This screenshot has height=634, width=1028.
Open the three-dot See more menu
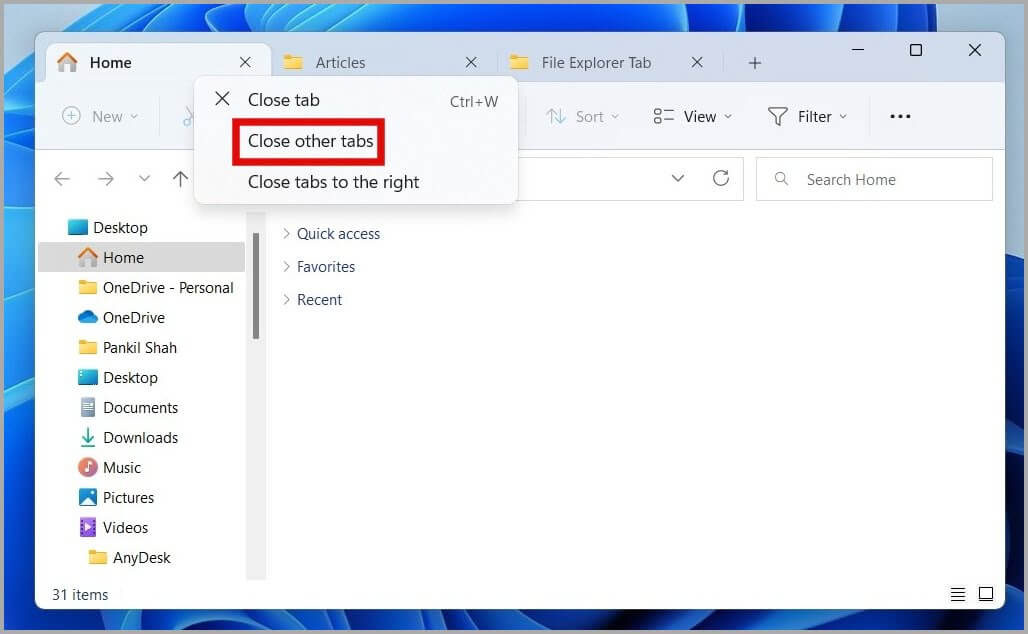pos(900,117)
